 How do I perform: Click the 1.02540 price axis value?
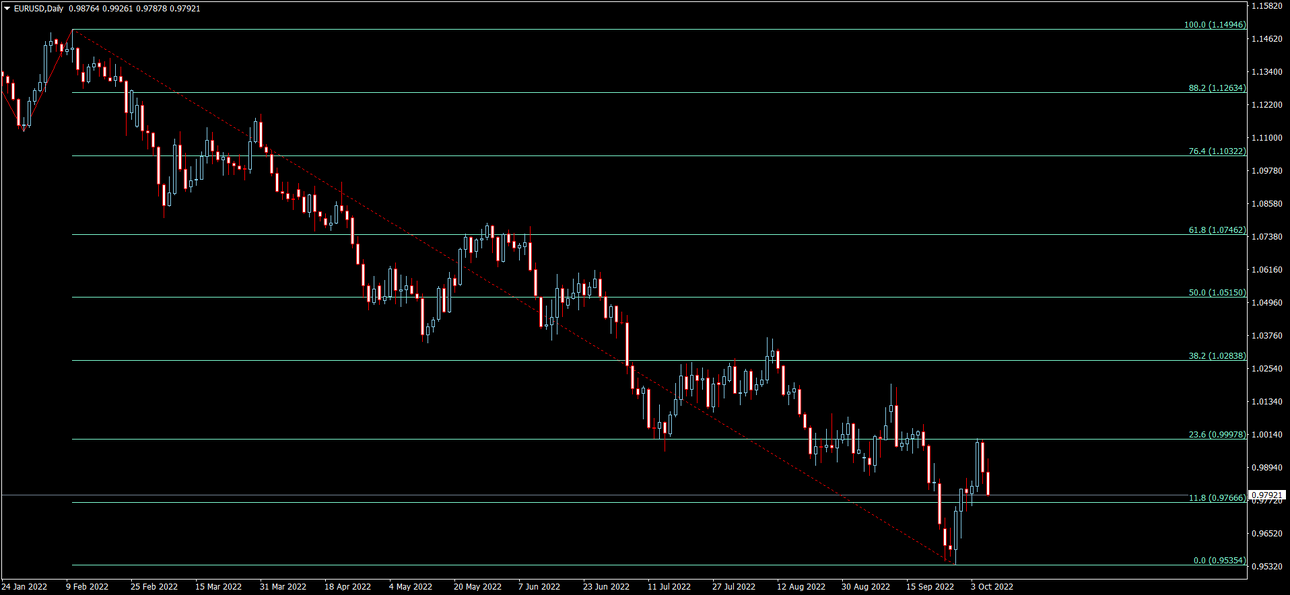(x=1268, y=369)
